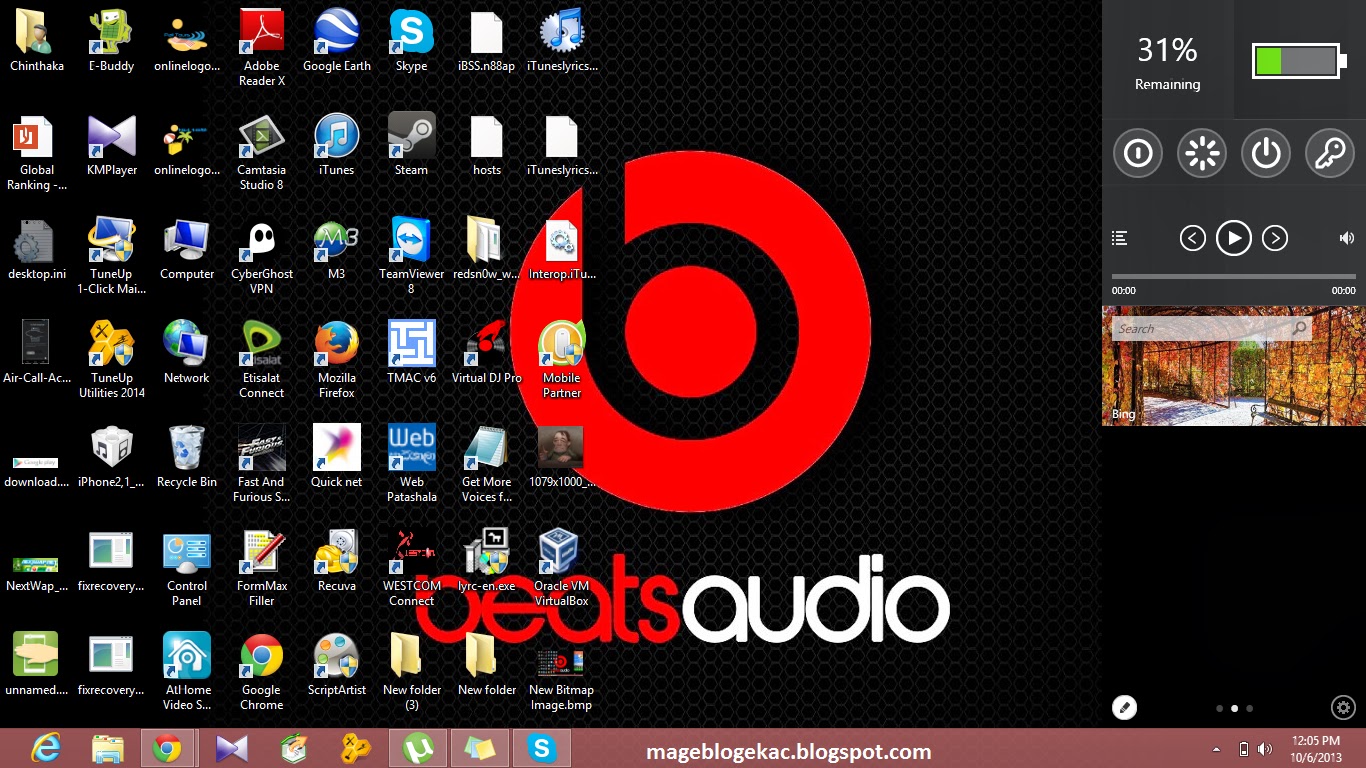Click the KMPlayer desktop shortcut
This screenshot has width=1366, height=768.
click(x=111, y=144)
